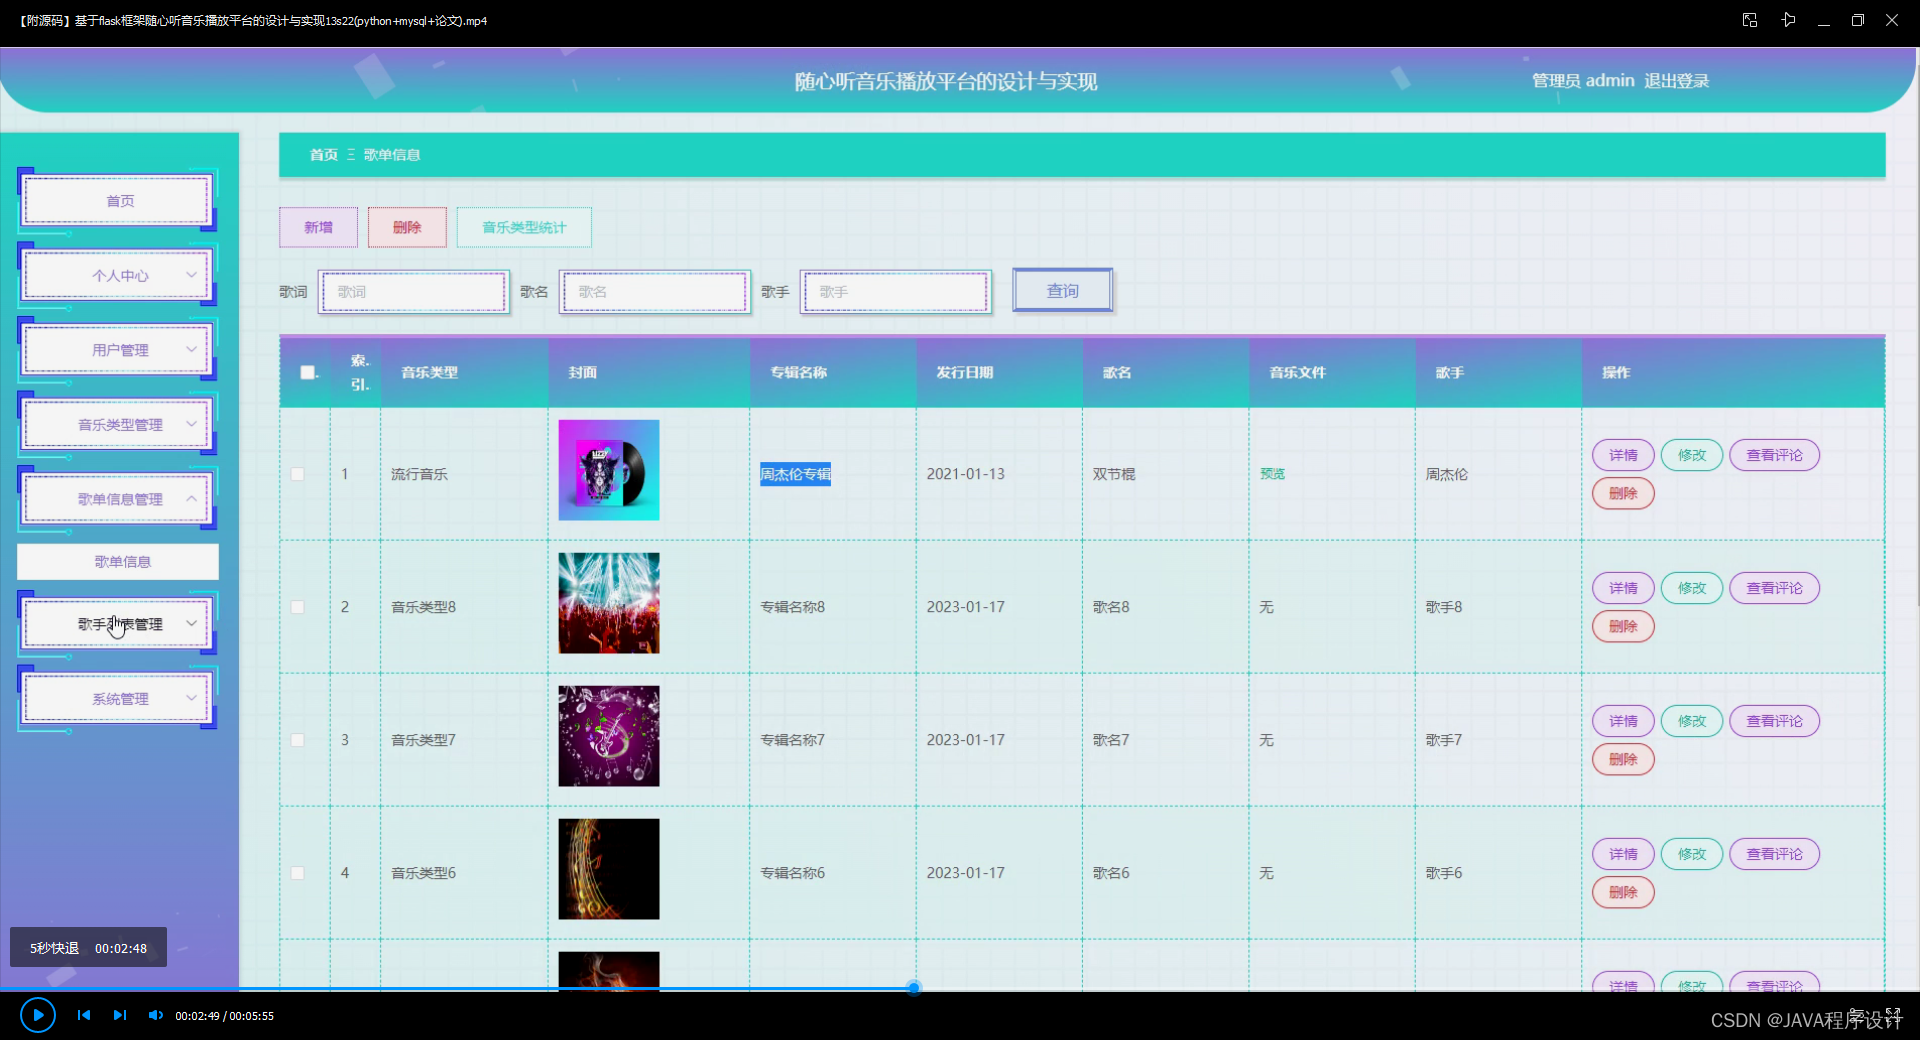This screenshot has width=1920, height=1040.
Task: Open the cover thumbnail for 周杰伦专辑
Action: (x=609, y=470)
